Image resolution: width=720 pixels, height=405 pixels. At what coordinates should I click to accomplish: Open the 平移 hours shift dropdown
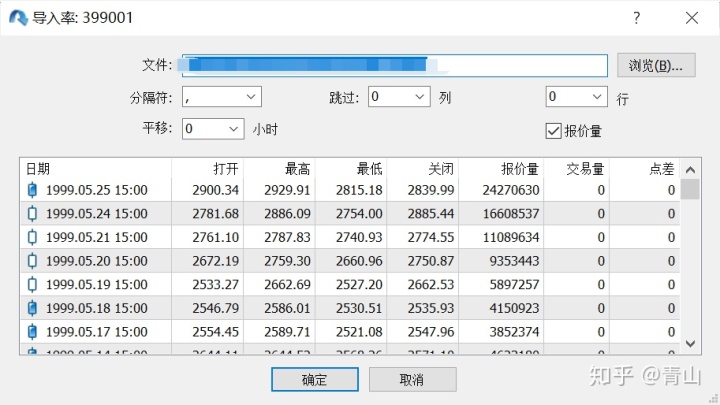(213, 129)
